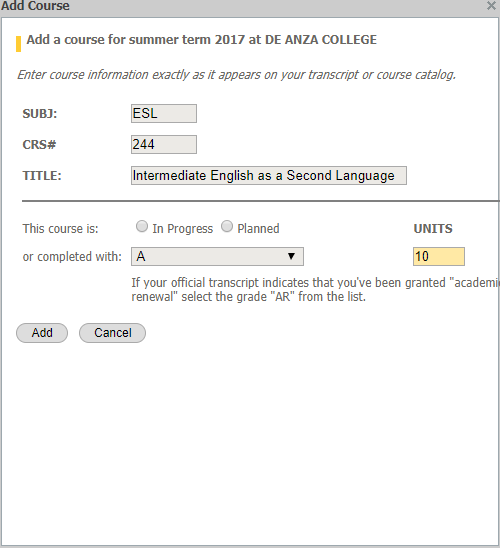Click the yellow marker beside the heading
500x548 pixels.
point(19,44)
